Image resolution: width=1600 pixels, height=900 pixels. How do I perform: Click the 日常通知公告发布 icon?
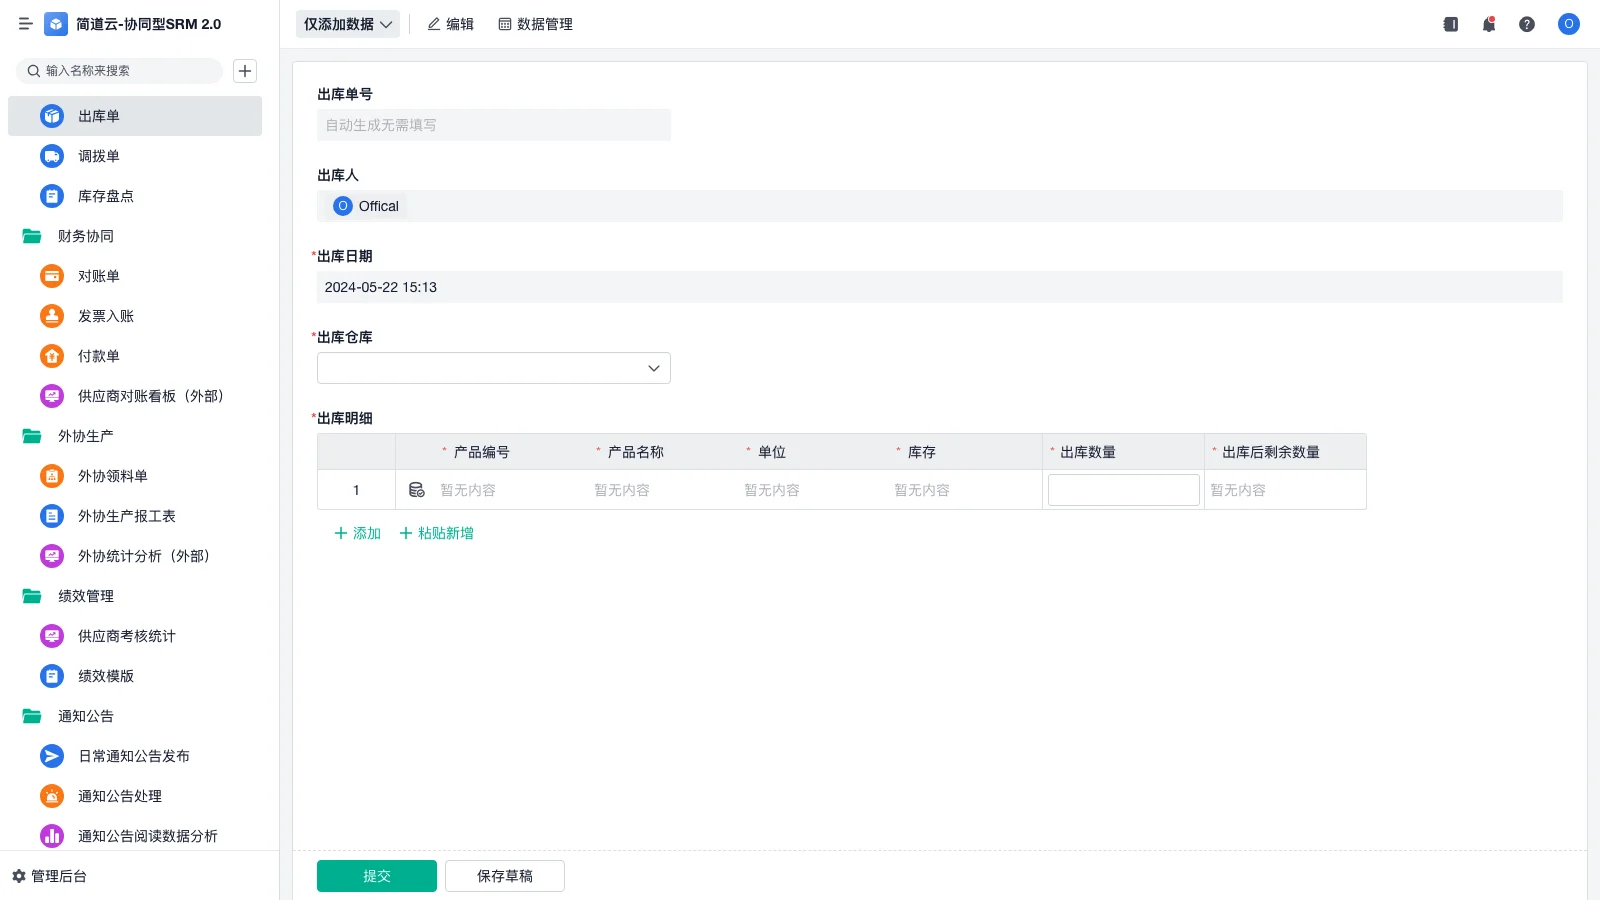pos(52,756)
